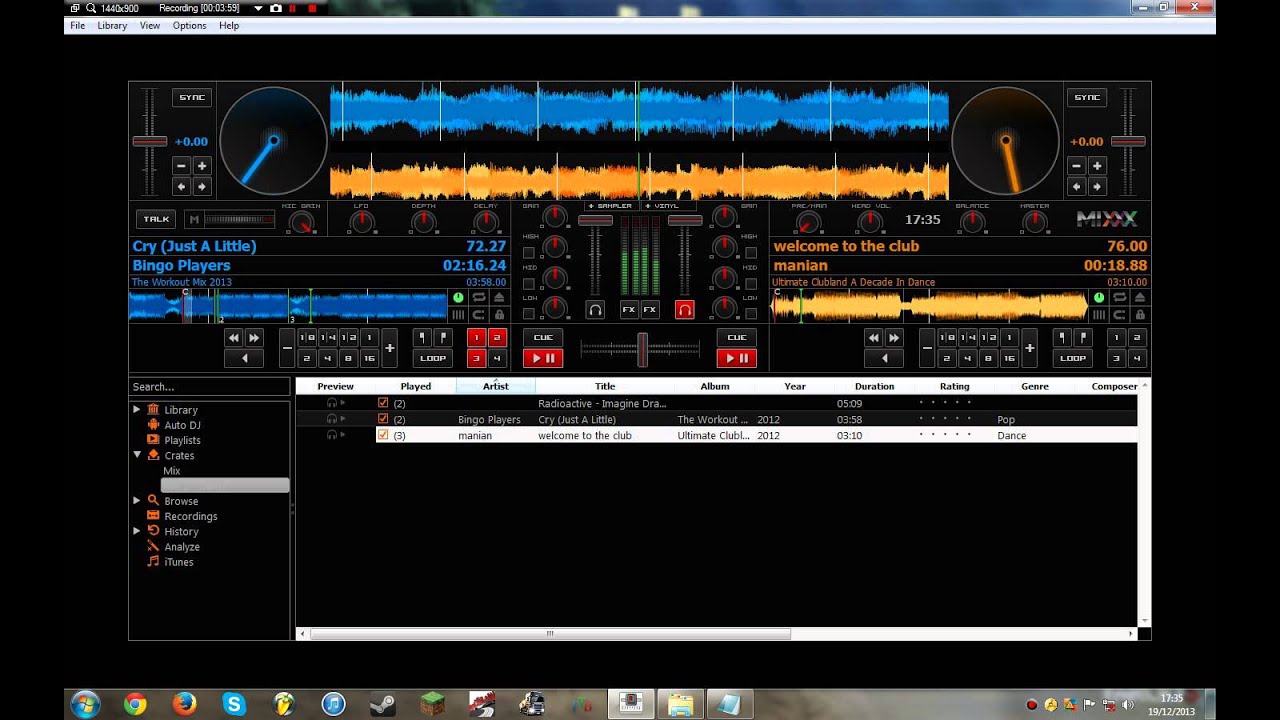Open the File menu

77,26
